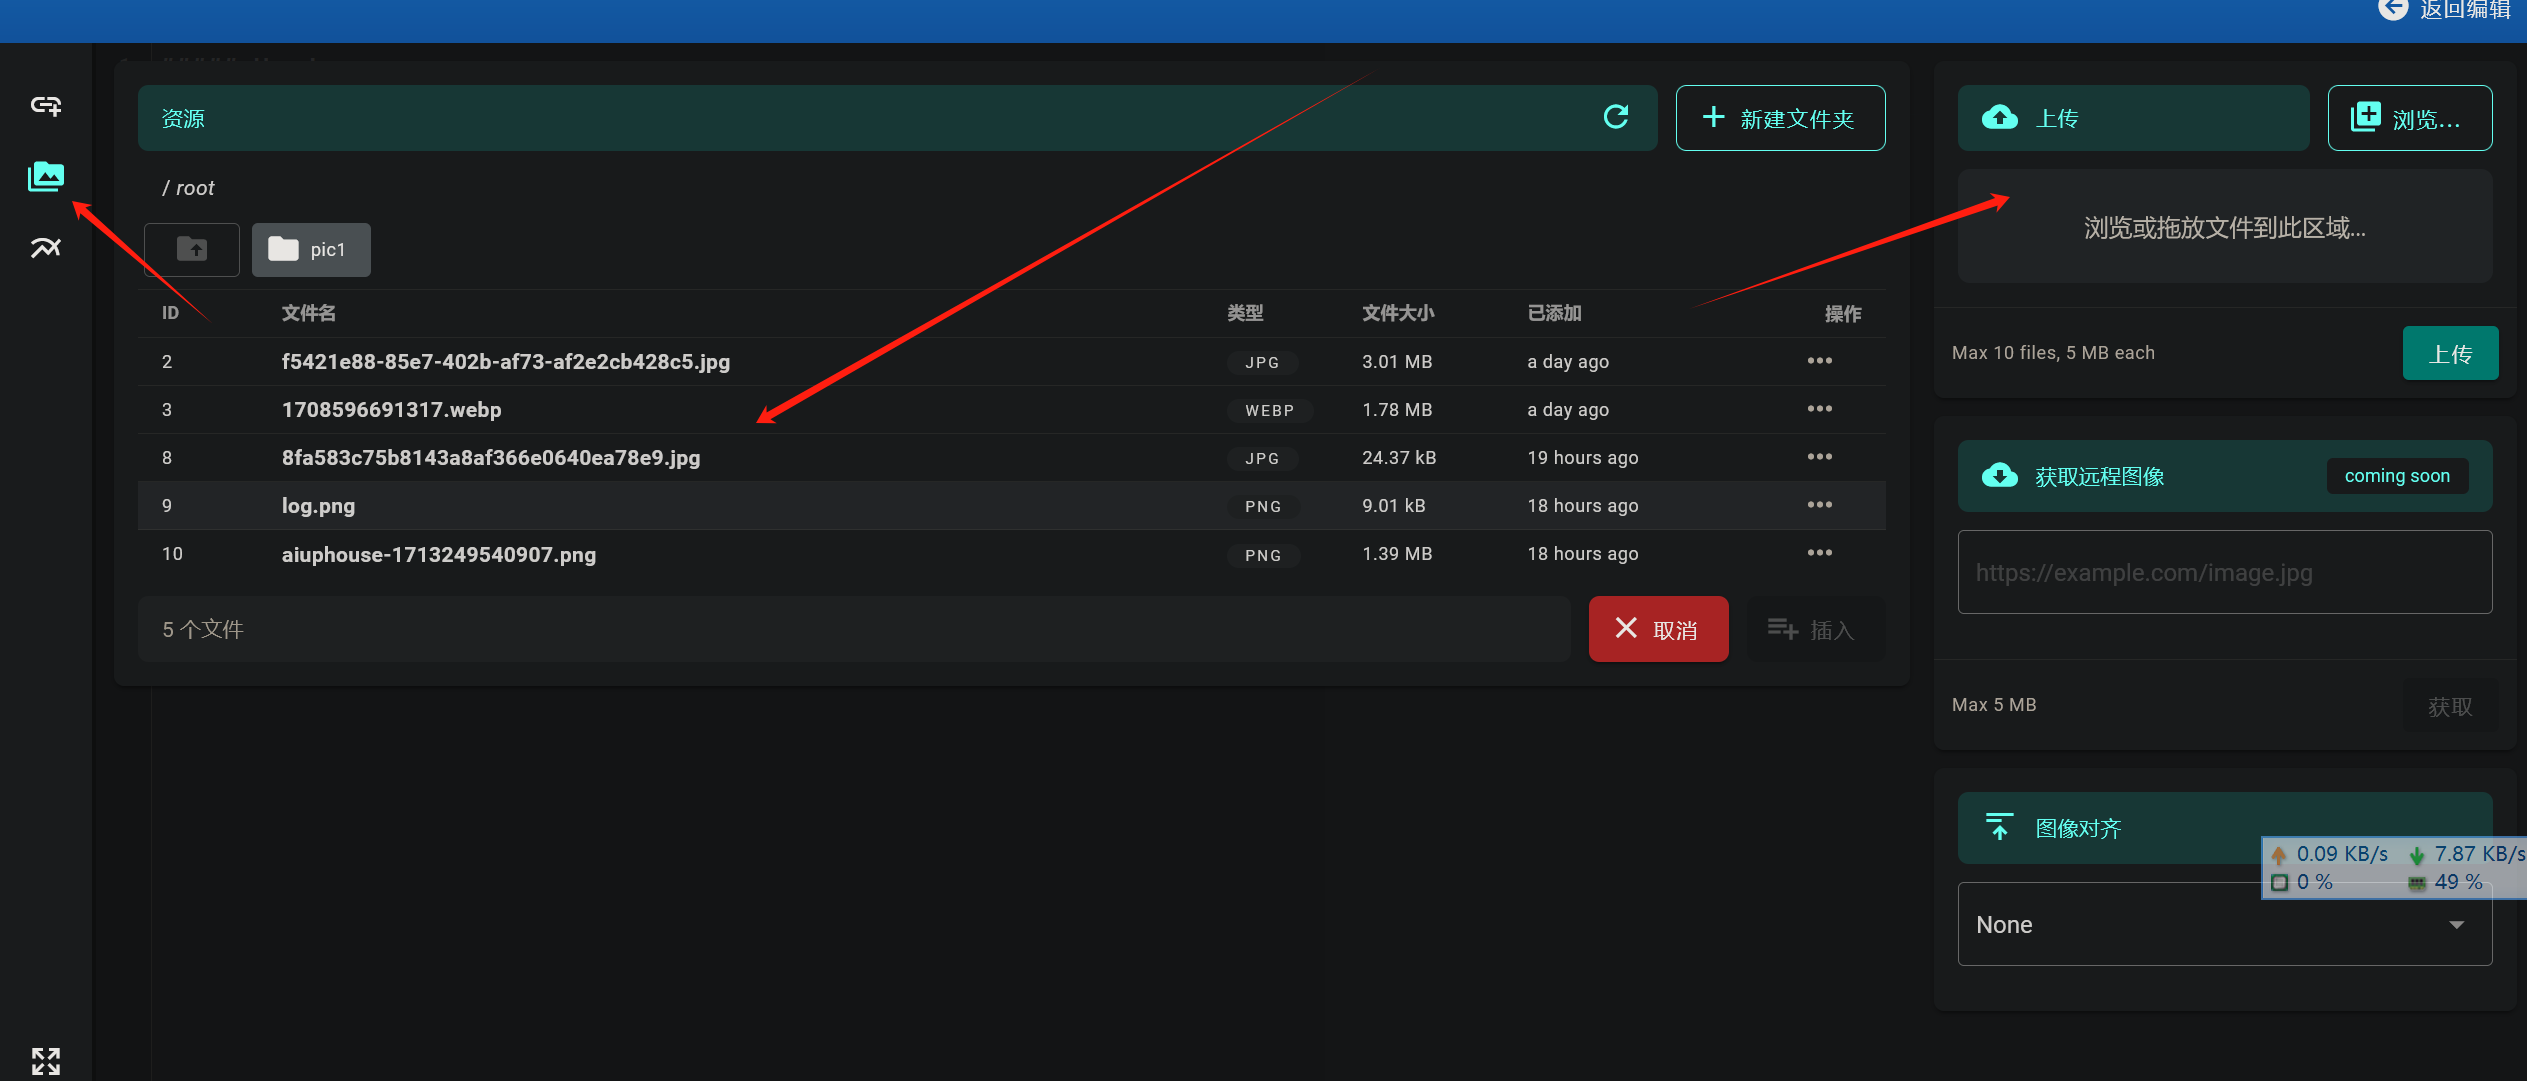Go up one folder level
The height and width of the screenshot is (1081, 2527).
point(192,249)
